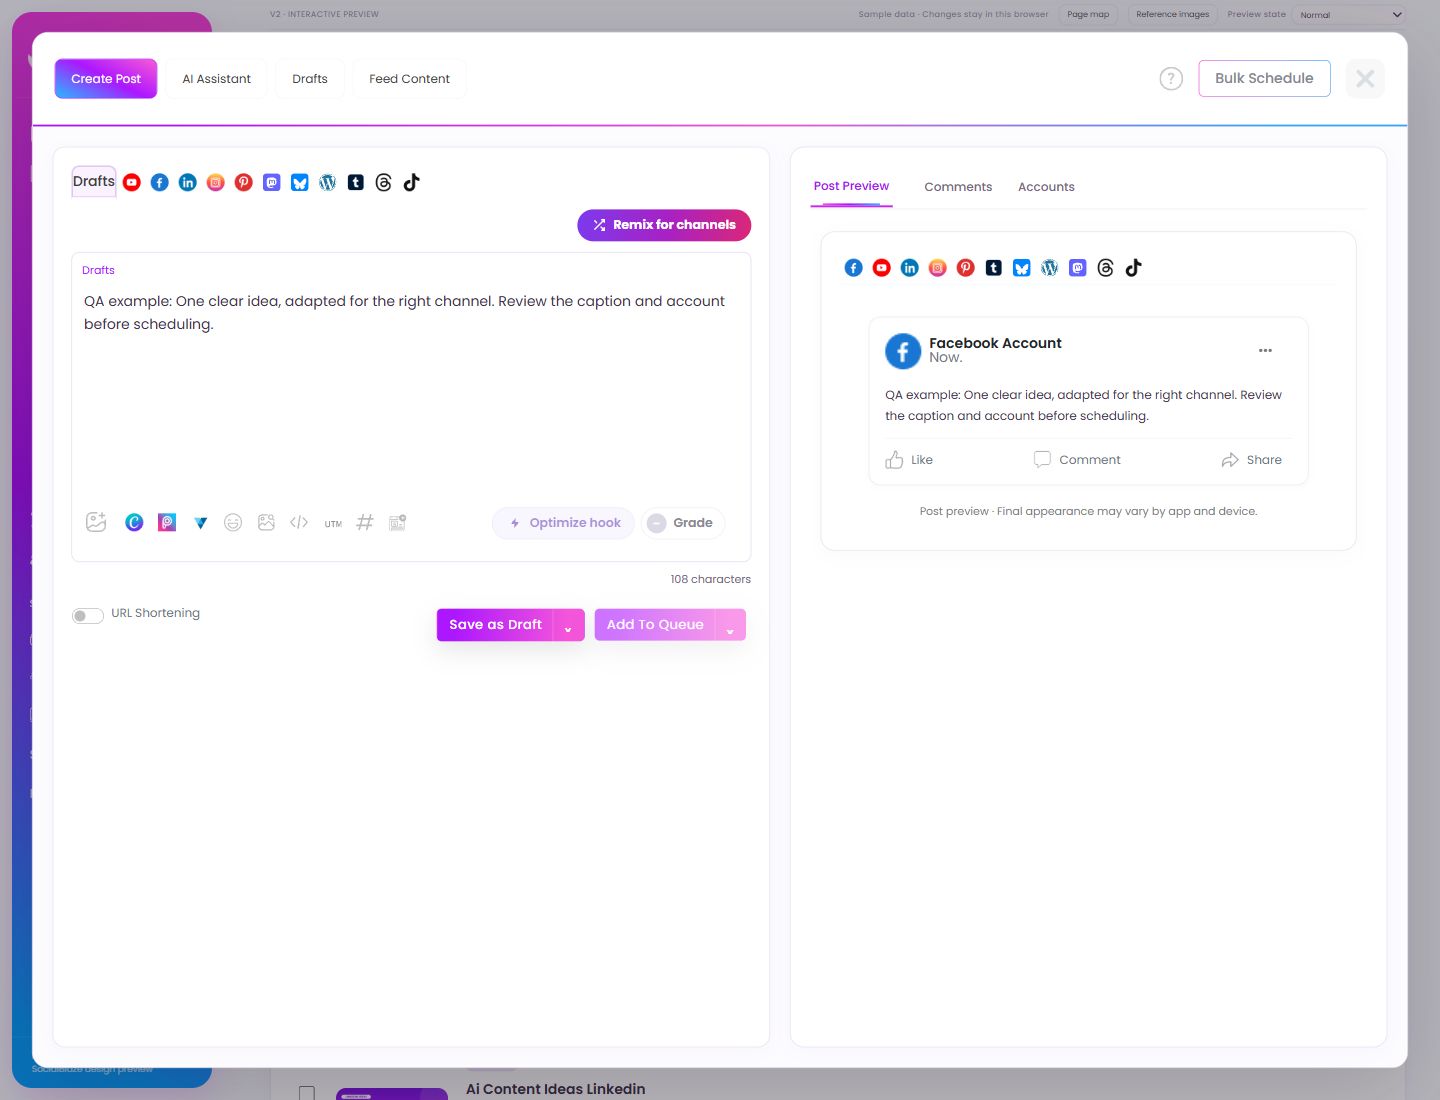Show the Threads preview in Post Preview panel
The height and width of the screenshot is (1100, 1440).
(1105, 267)
